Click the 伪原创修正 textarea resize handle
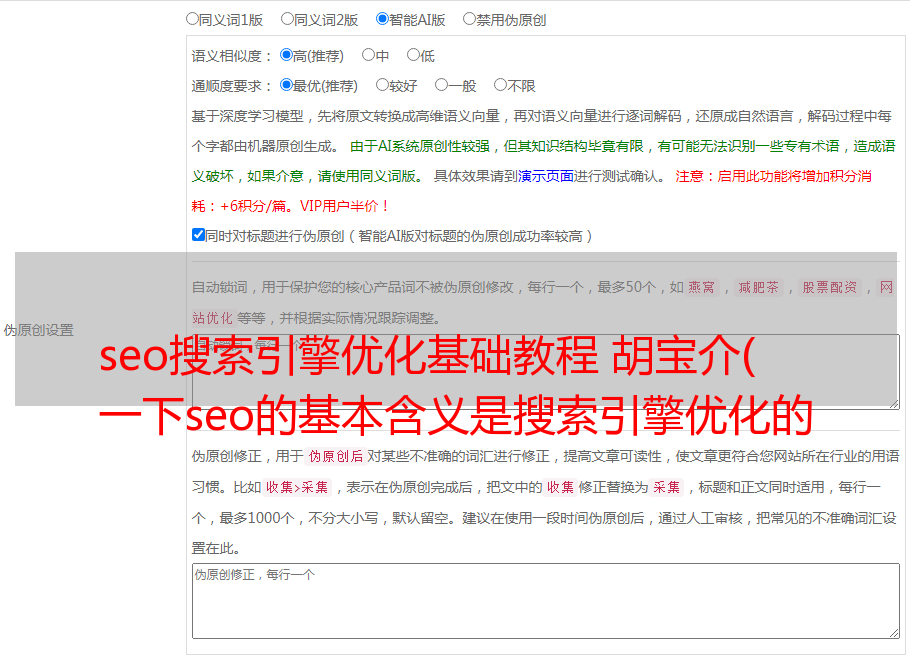The width and height of the screenshot is (911, 658). (894, 633)
